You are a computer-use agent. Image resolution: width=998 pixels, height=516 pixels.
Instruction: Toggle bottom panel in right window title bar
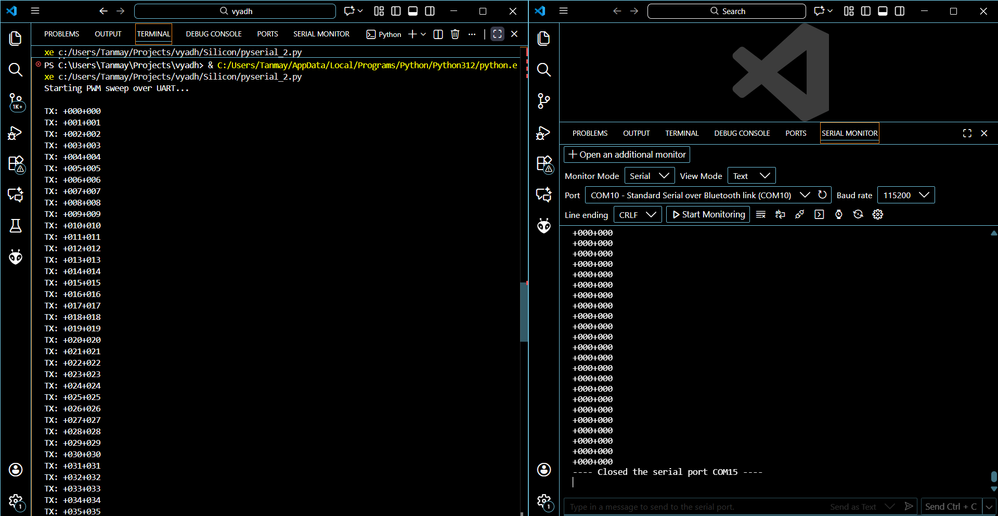[883, 11]
